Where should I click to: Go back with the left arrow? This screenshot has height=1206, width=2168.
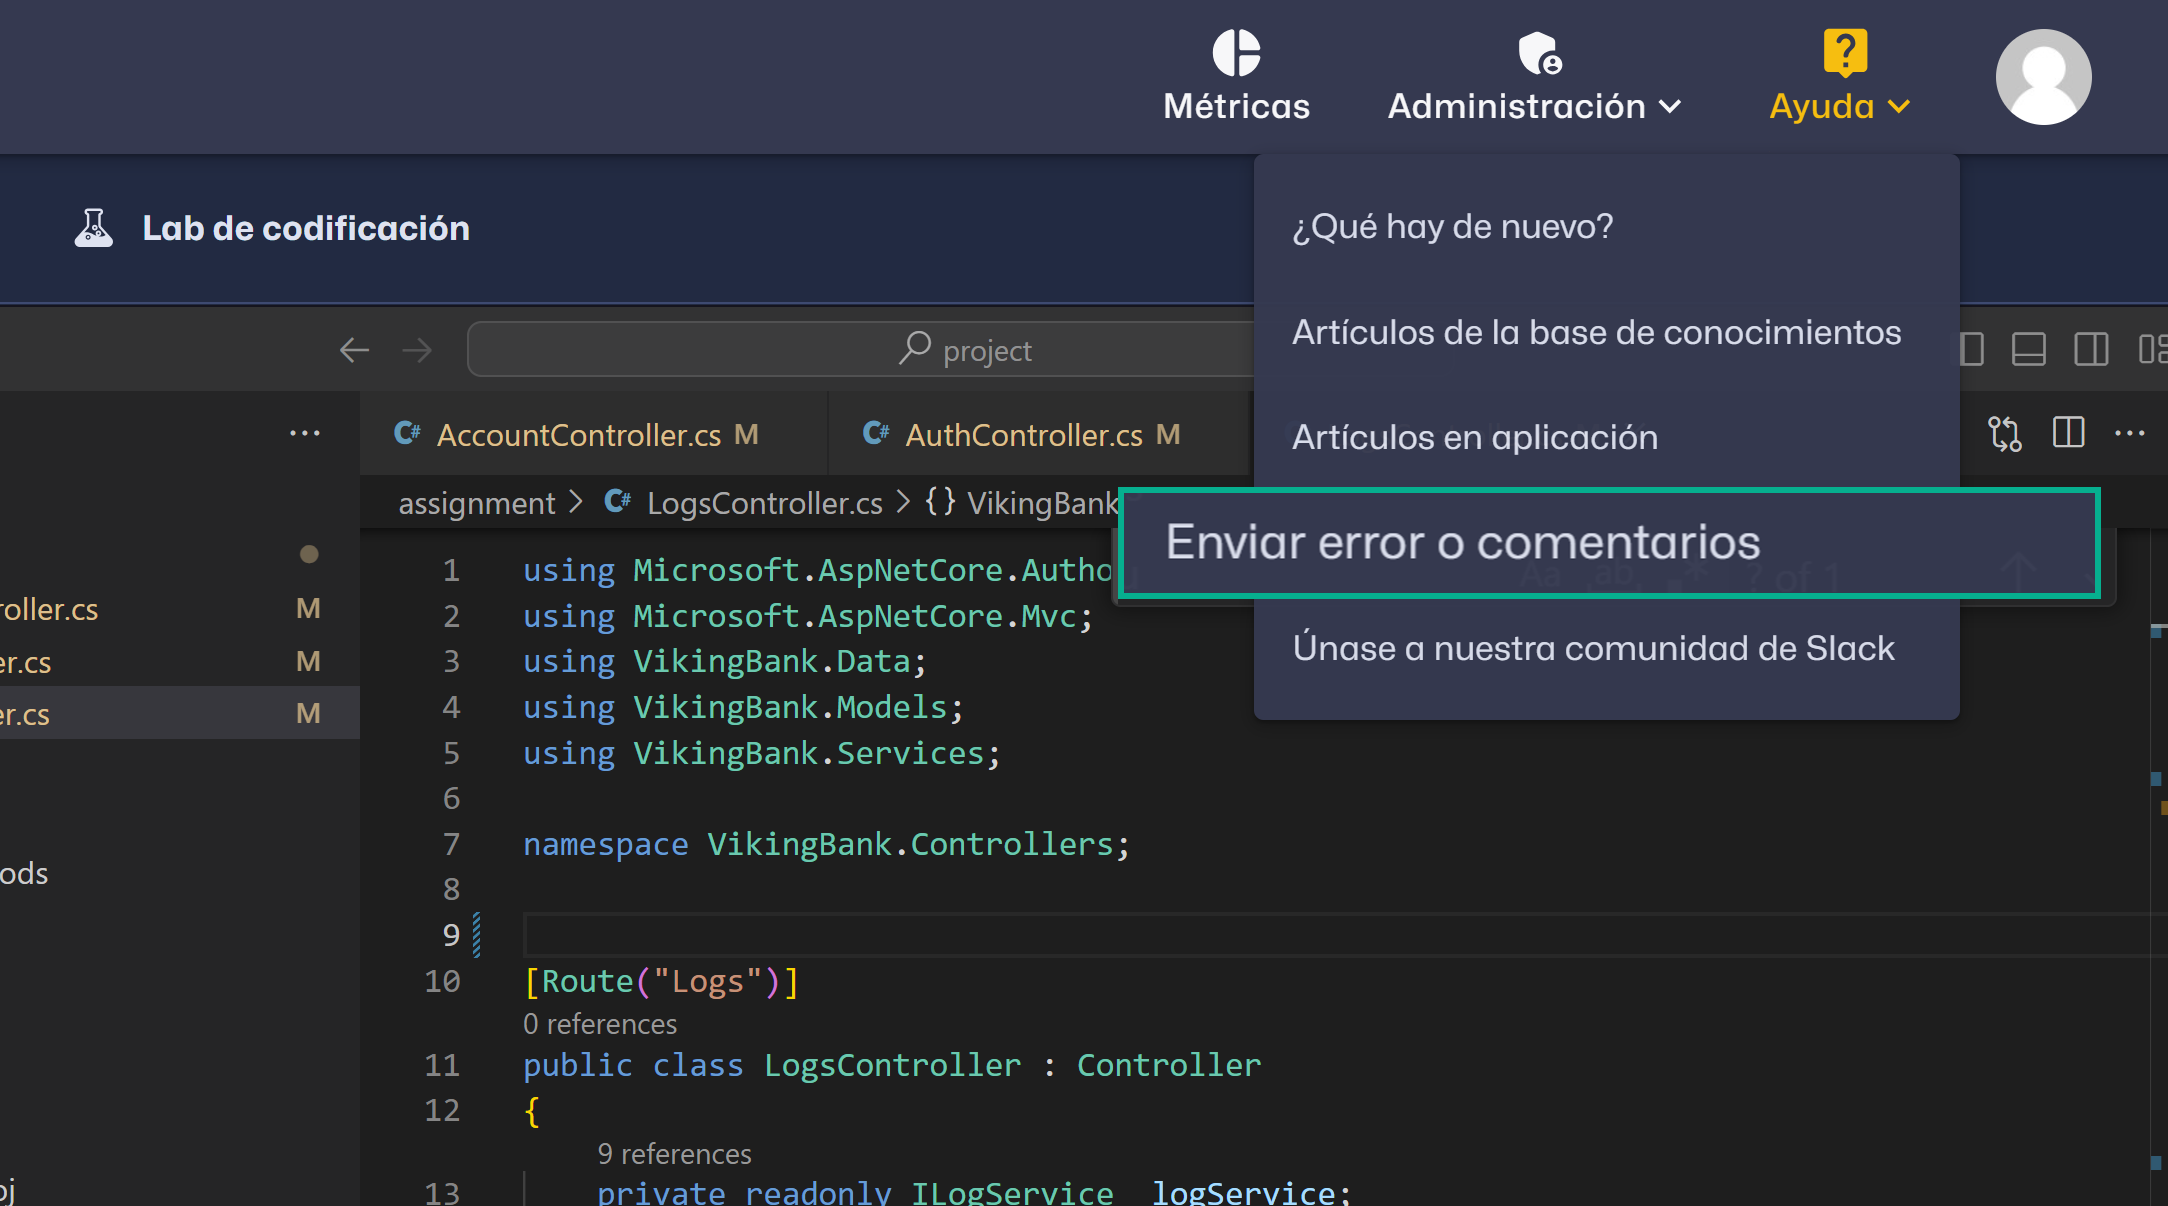point(354,350)
